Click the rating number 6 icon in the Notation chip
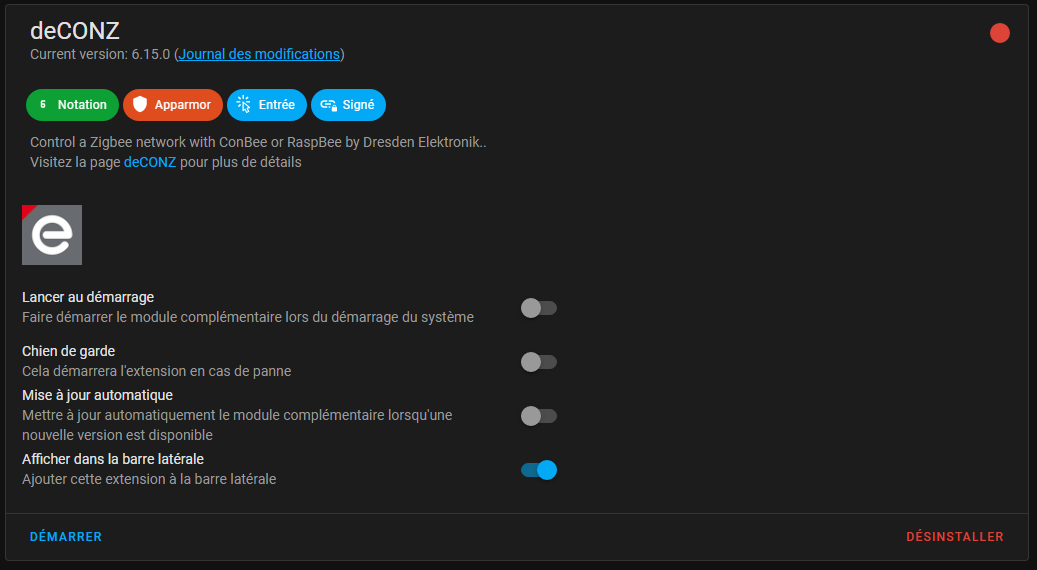The width and height of the screenshot is (1037, 570). coord(43,105)
